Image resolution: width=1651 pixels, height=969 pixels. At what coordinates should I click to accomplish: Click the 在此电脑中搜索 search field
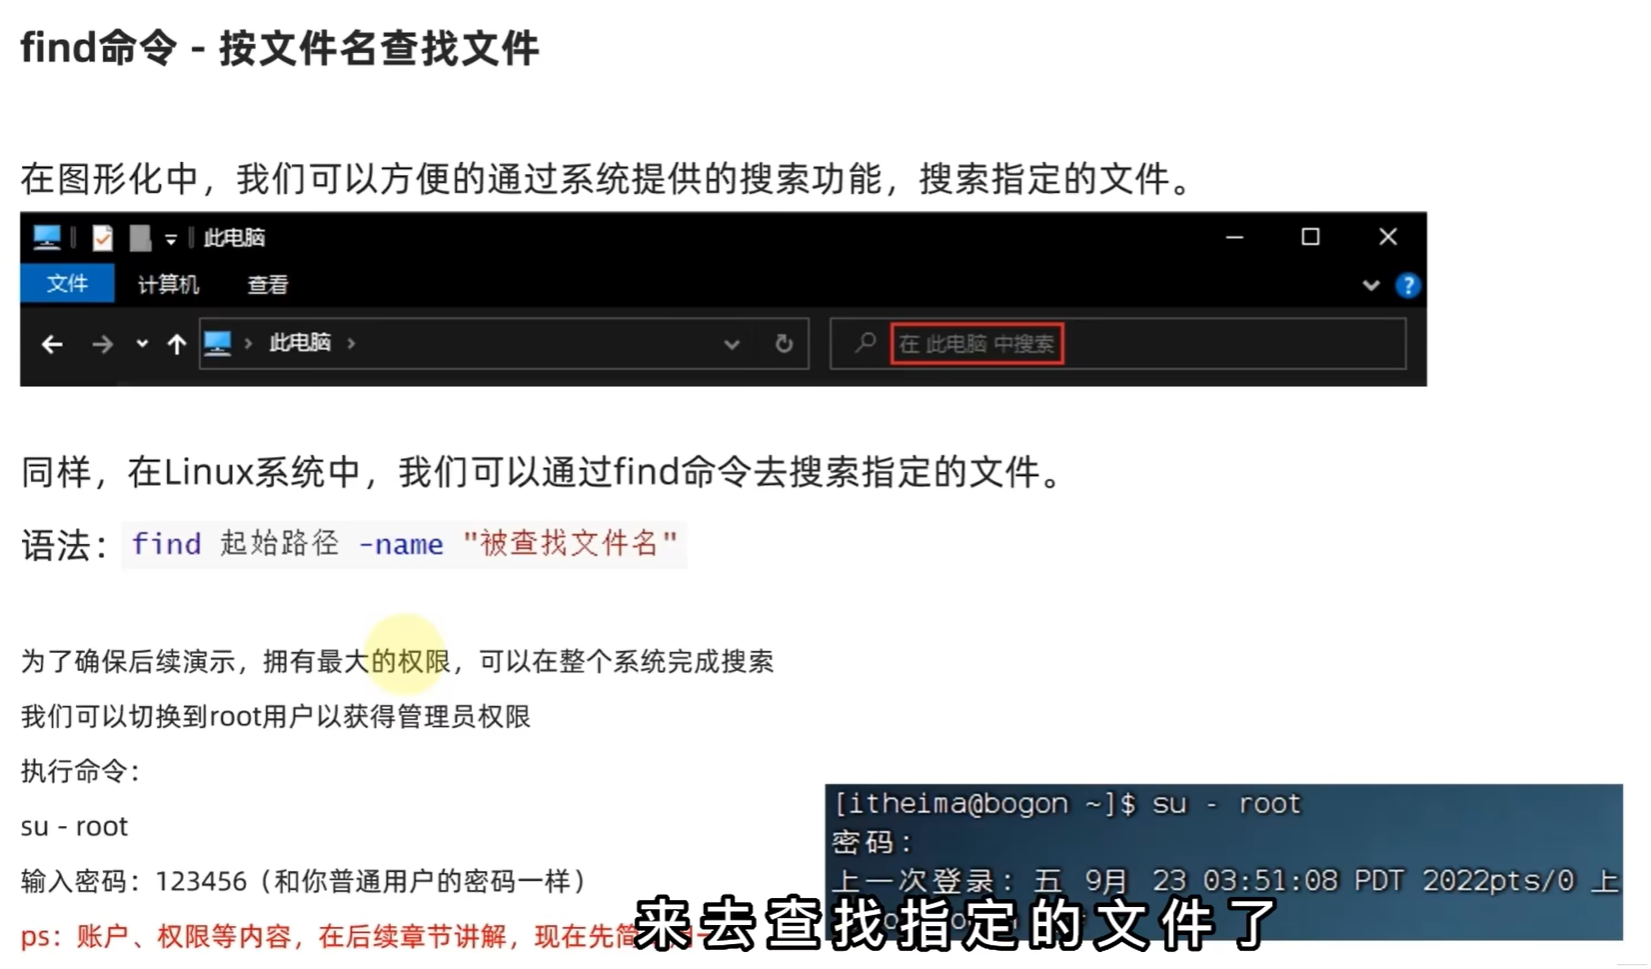pyautogui.click(x=1118, y=344)
